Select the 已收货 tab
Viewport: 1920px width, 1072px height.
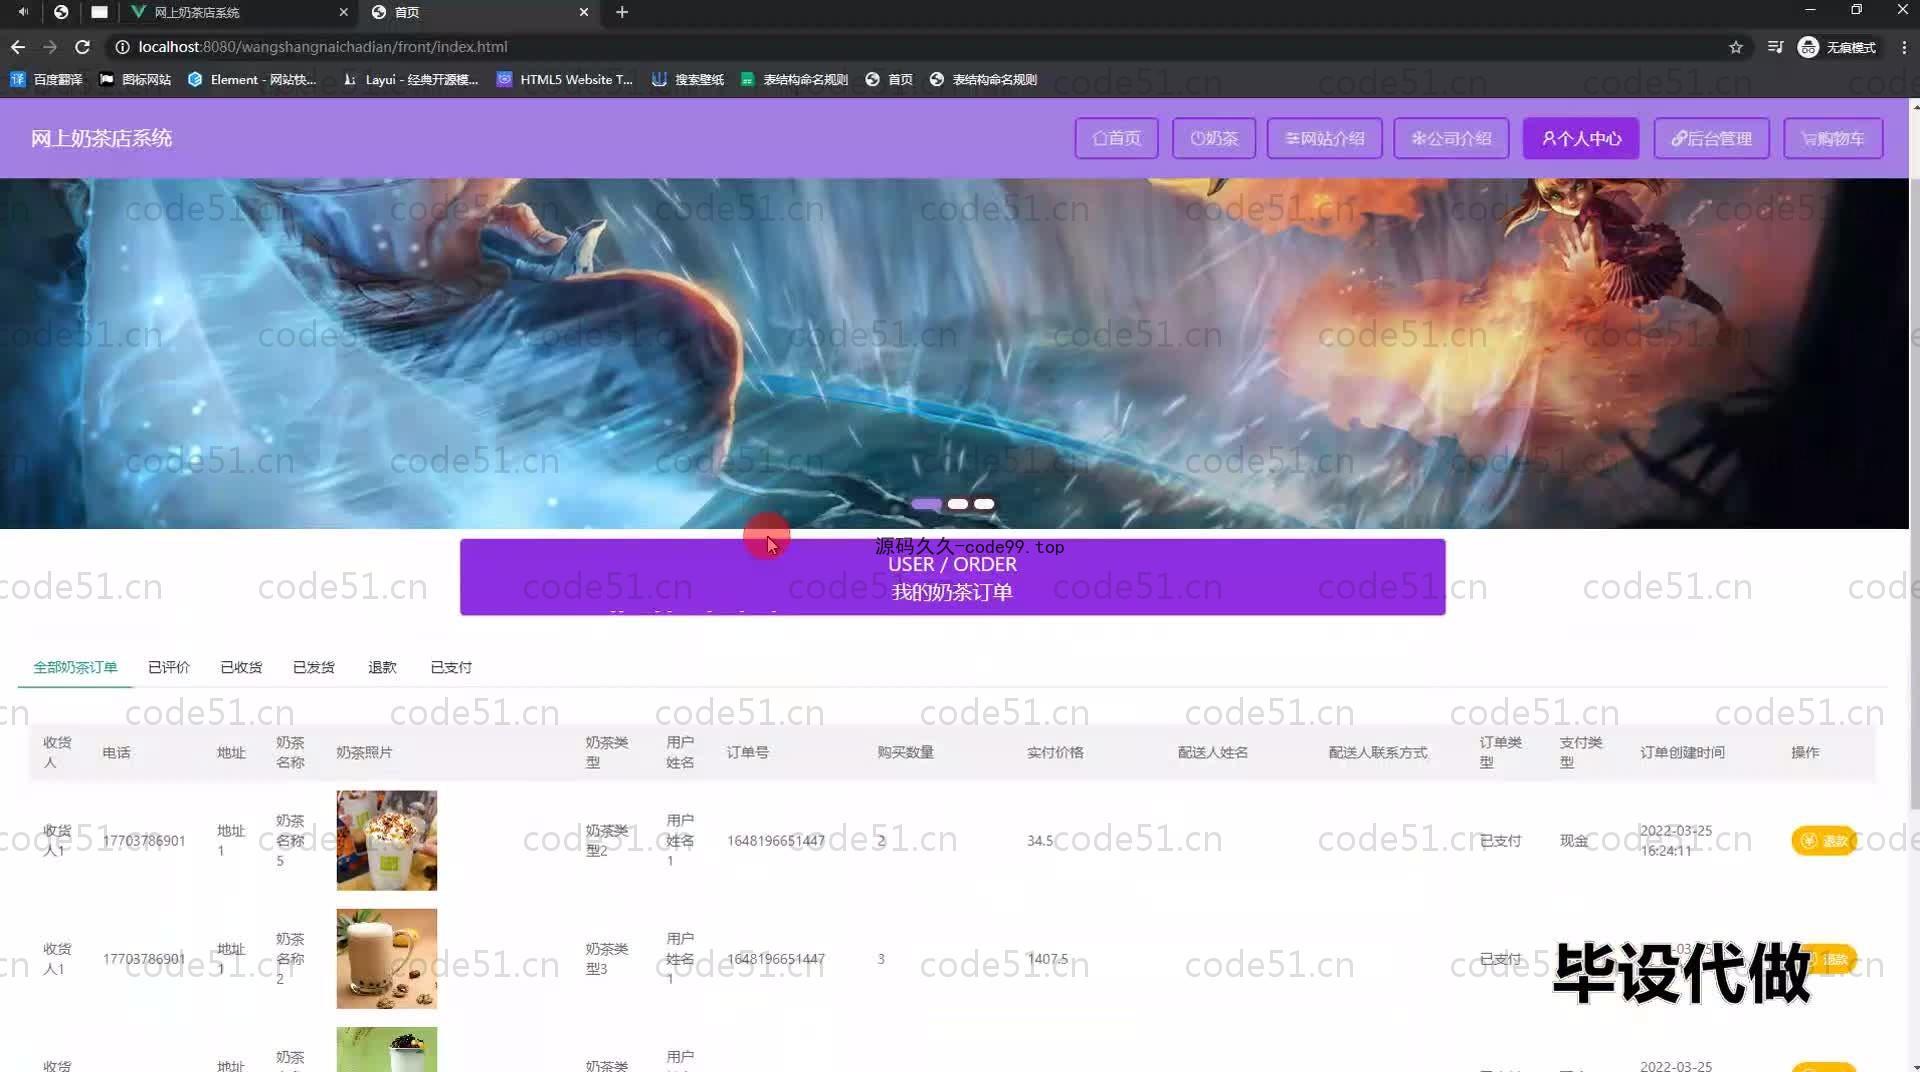(x=241, y=667)
